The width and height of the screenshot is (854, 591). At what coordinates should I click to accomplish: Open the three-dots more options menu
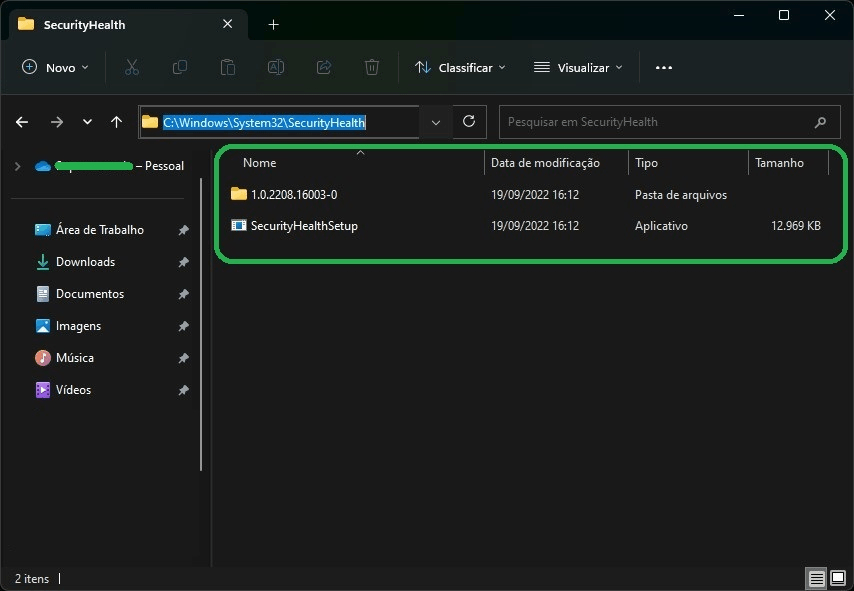pos(663,68)
